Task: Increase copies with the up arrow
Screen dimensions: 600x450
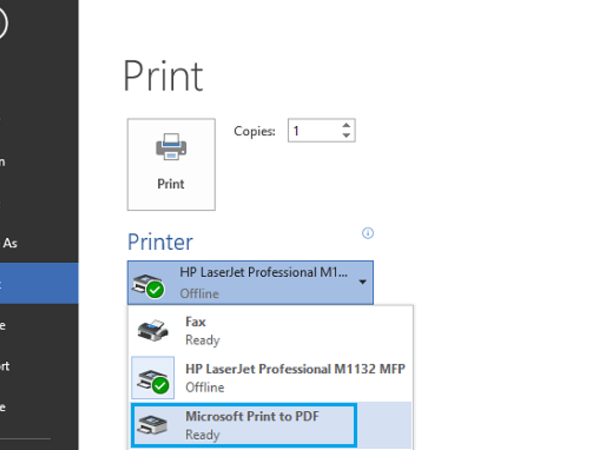Action: tap(346, 125)
